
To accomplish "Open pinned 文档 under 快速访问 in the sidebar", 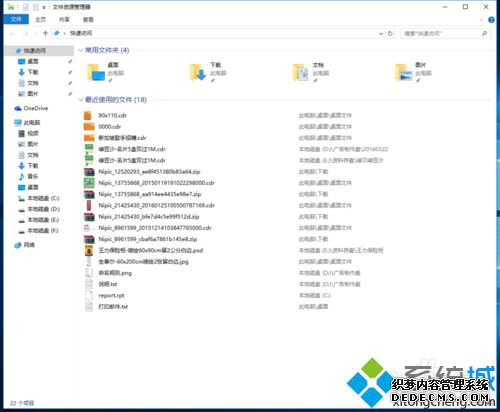I will [x=33, y=83].
